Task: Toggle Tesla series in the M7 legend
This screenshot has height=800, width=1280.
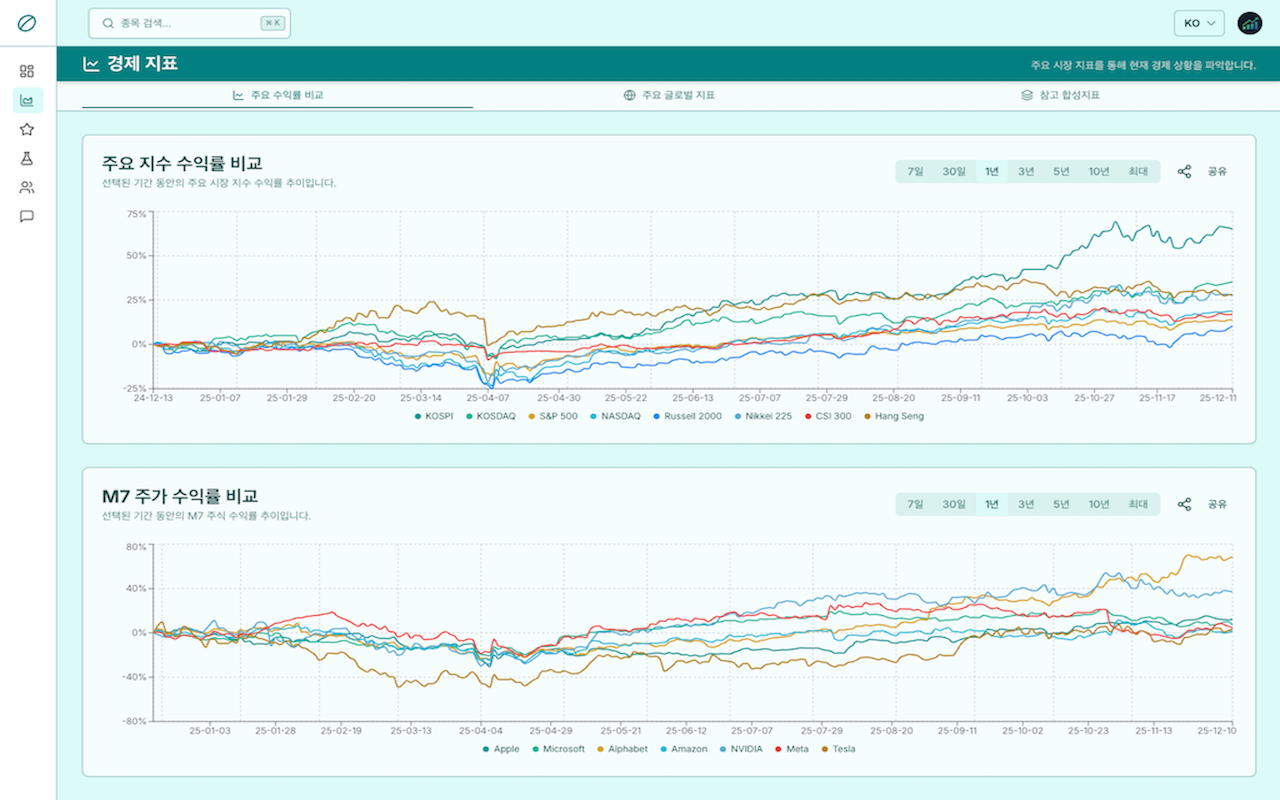Action: coord(838,749)
